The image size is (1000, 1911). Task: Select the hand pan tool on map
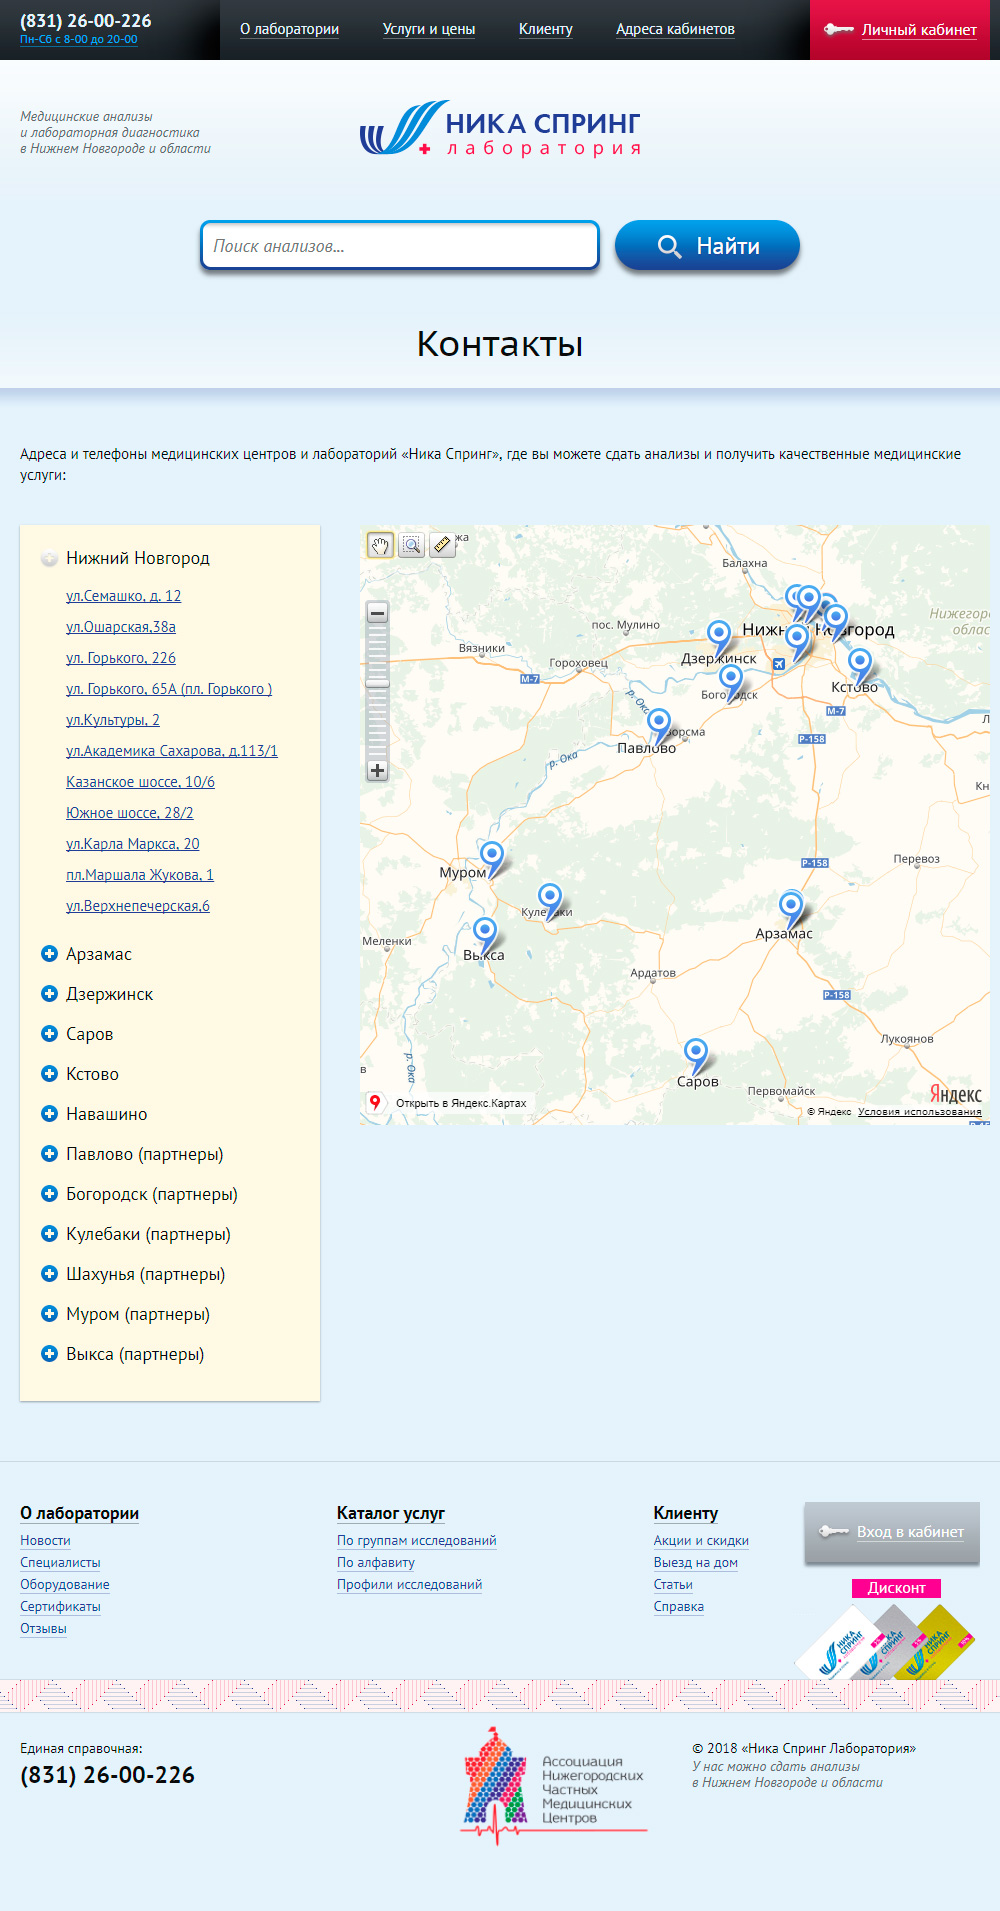click(380, 545)
